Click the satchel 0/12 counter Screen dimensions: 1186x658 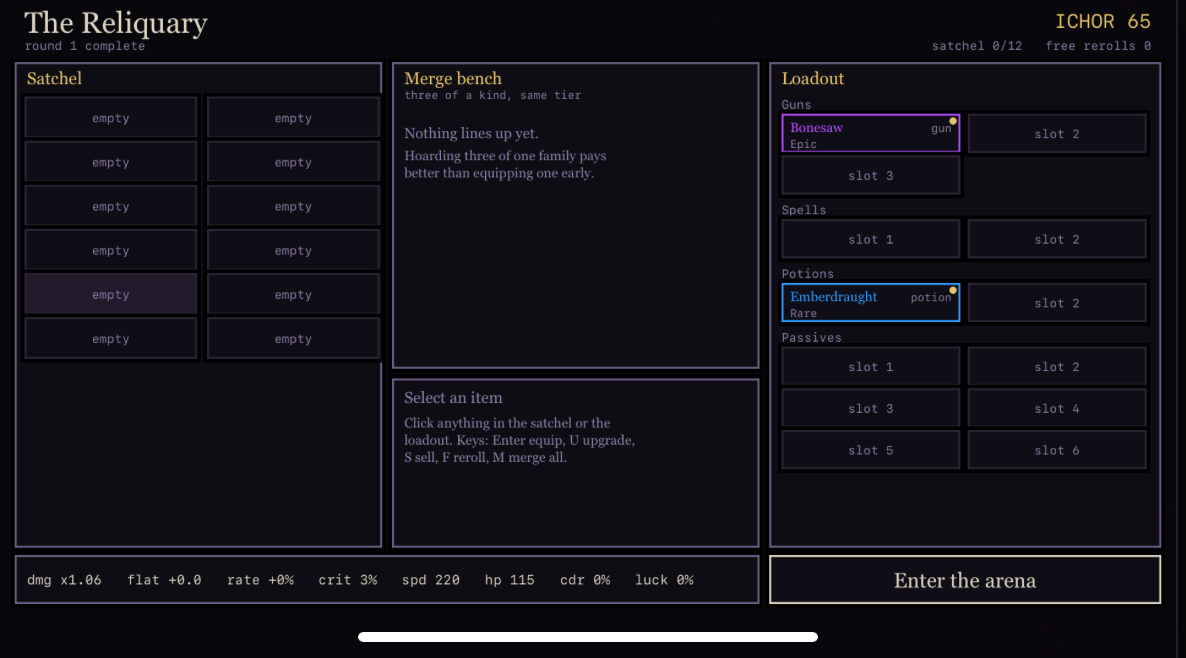pyautogui.click(x=976, y=46)
